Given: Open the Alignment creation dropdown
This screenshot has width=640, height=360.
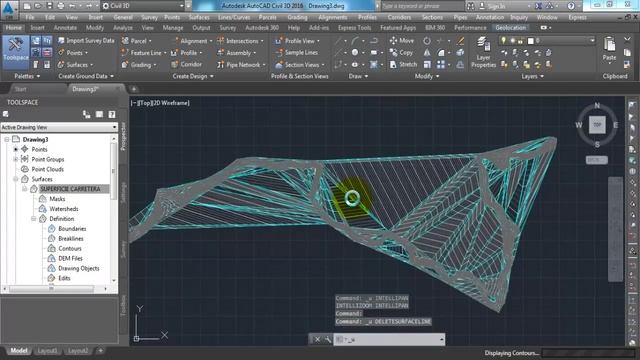Looking at the screenshot, I should coord(192,41).
